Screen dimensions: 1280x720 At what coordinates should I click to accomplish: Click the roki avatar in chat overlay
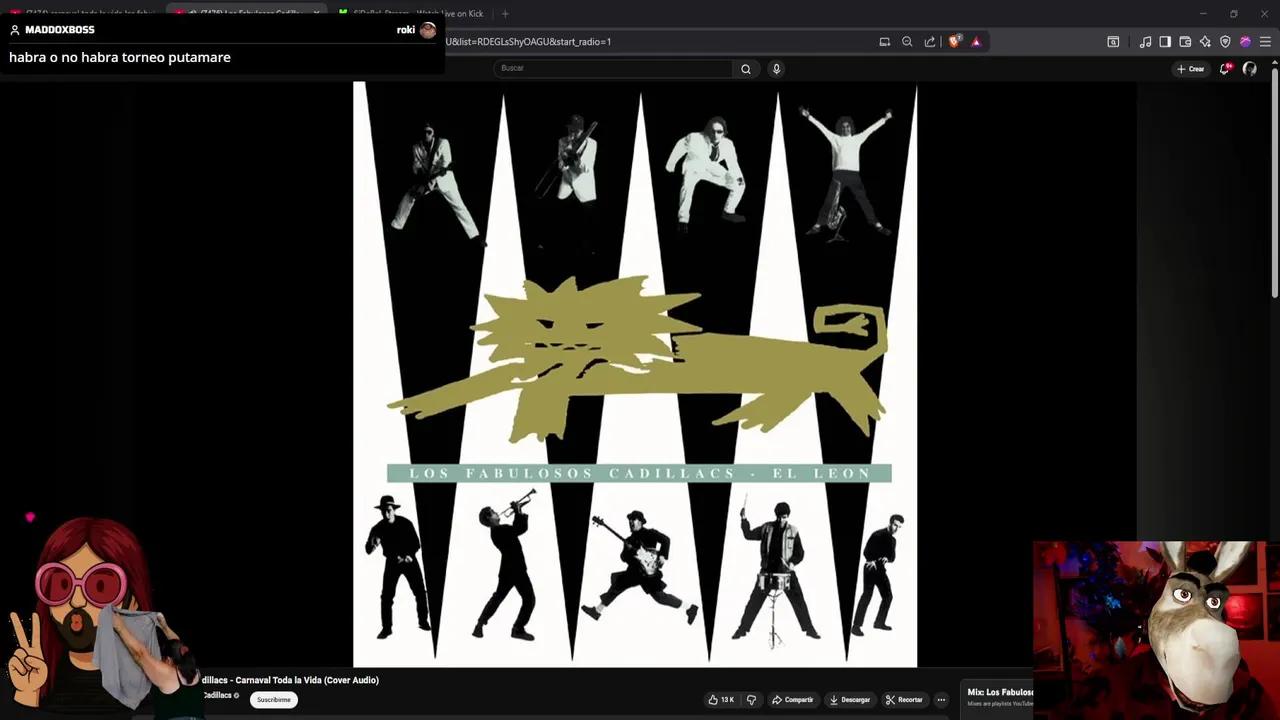pyautogui.click(x=428, y=30)
